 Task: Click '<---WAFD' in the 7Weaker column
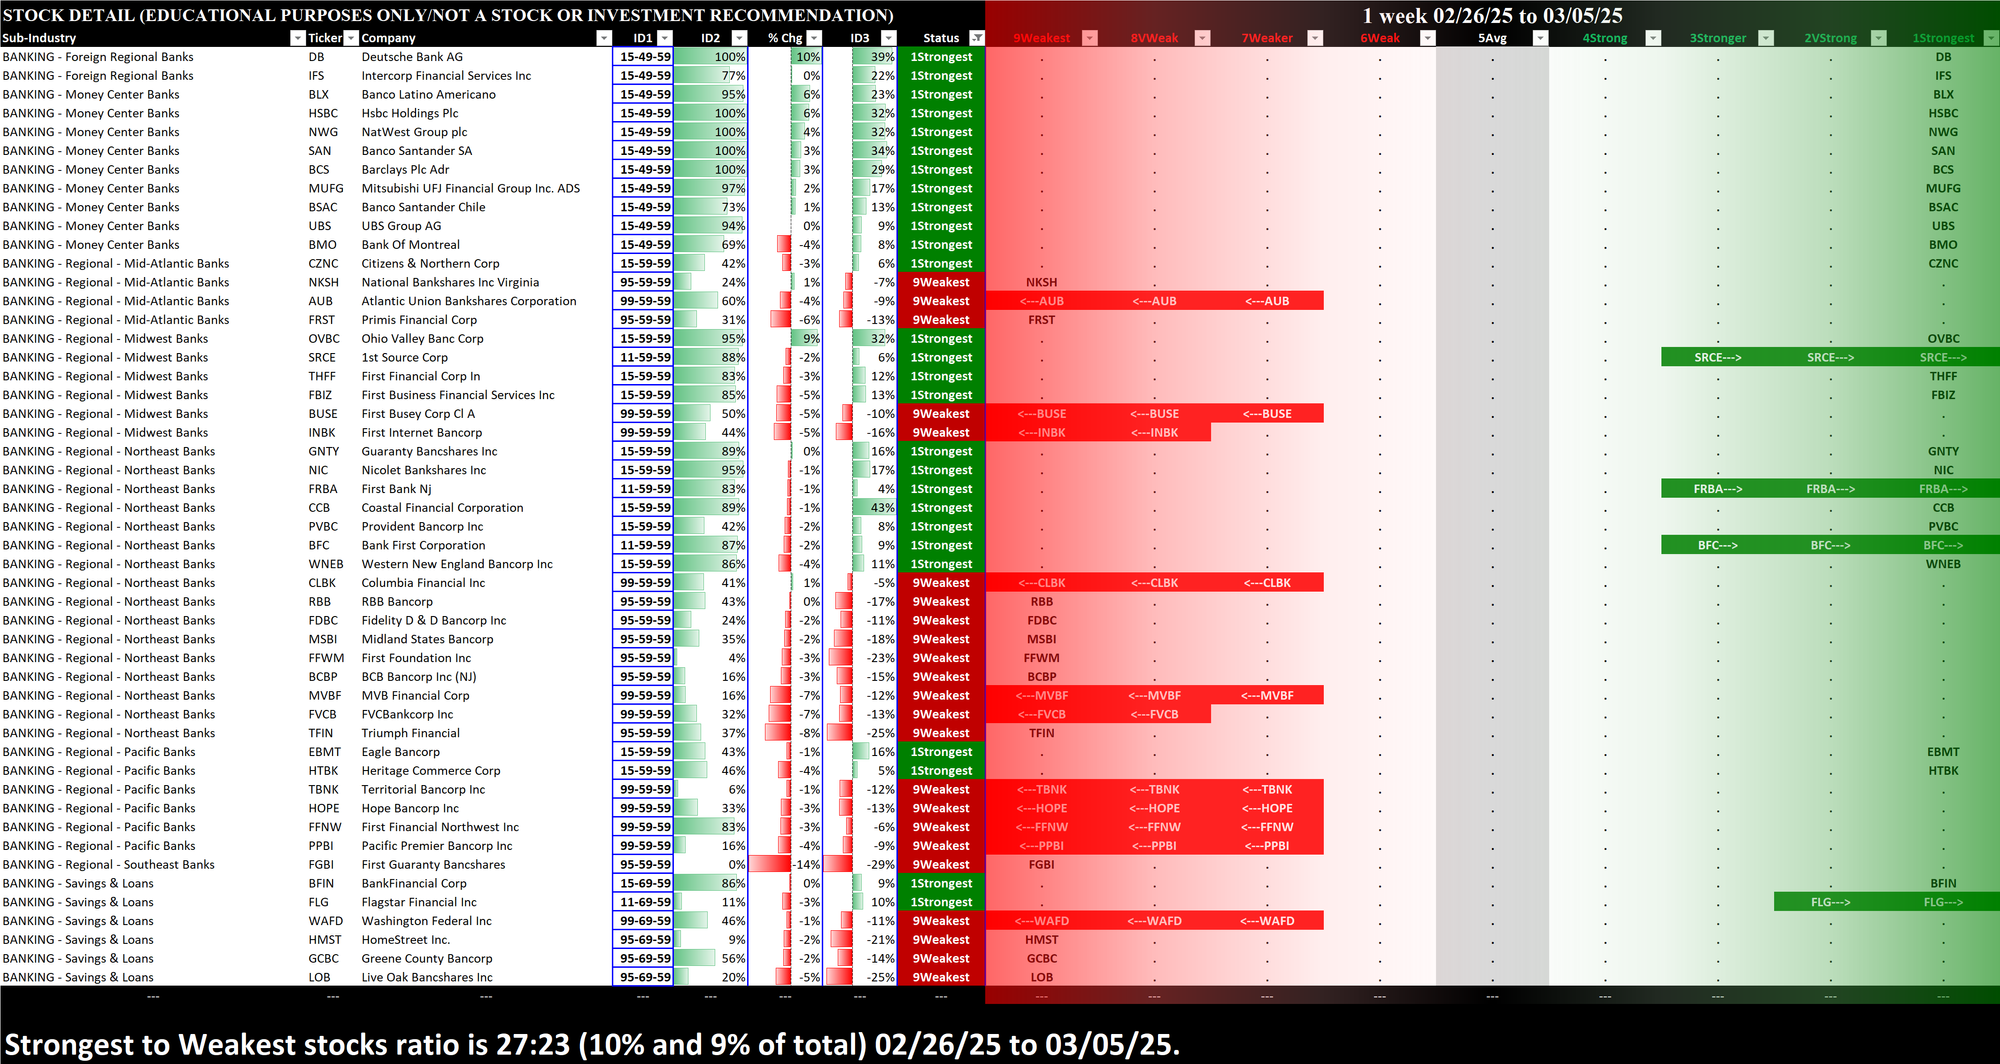(1267, 921)
